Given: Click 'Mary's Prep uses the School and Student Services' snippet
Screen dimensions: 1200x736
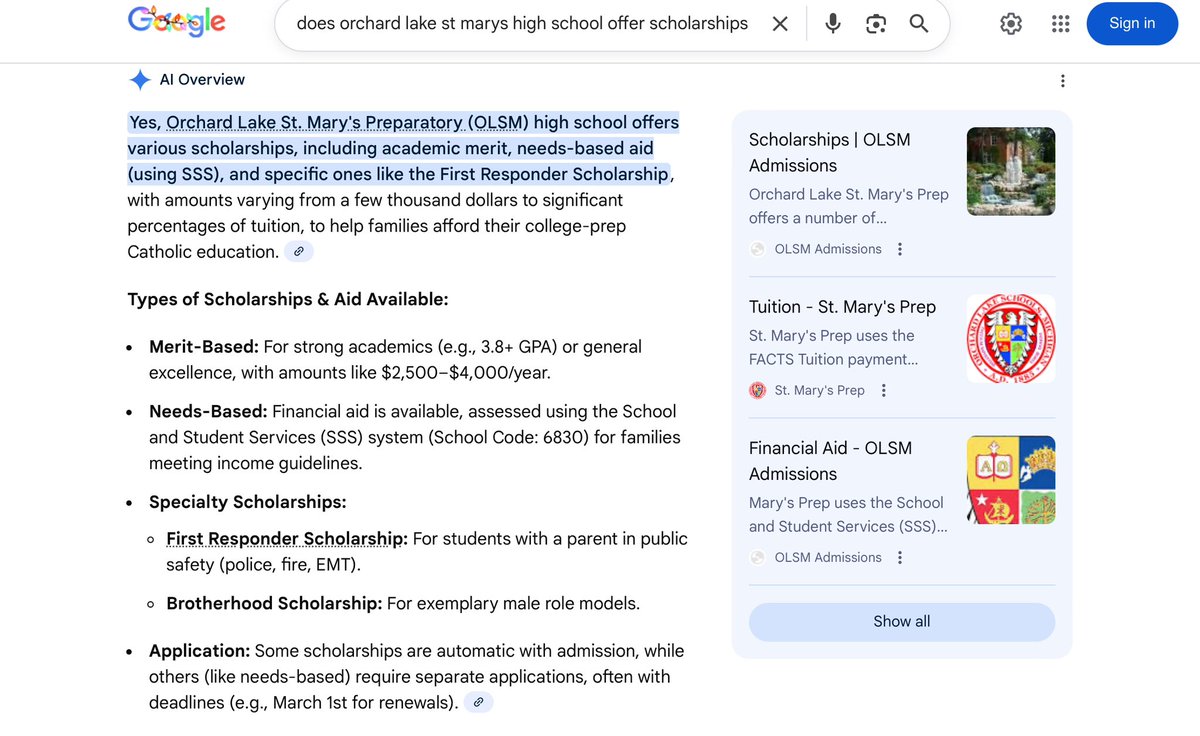Looking at the screenshot, I should 848,514.
